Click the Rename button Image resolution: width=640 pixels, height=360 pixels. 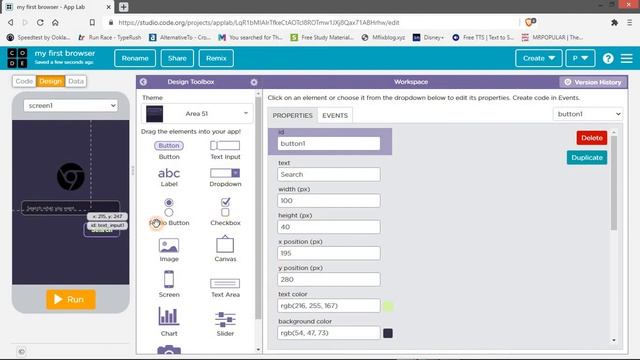[x=135, y=58]
